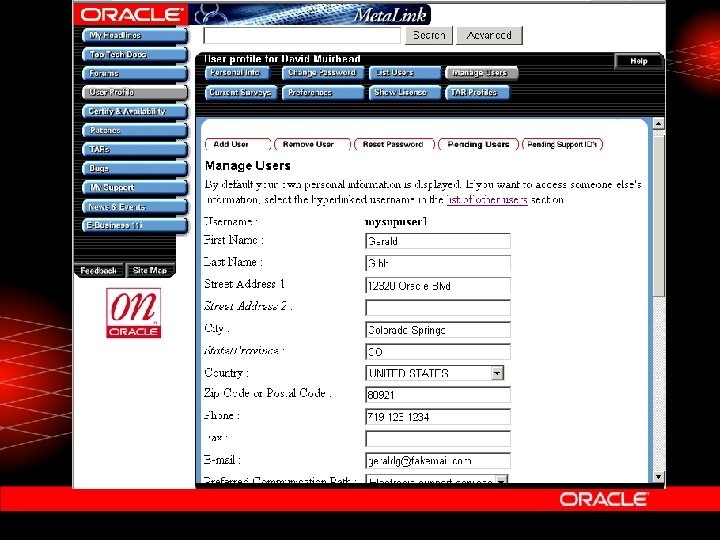Click the Street Address 1 field
The image size is (720, 540).
[438, 286]
